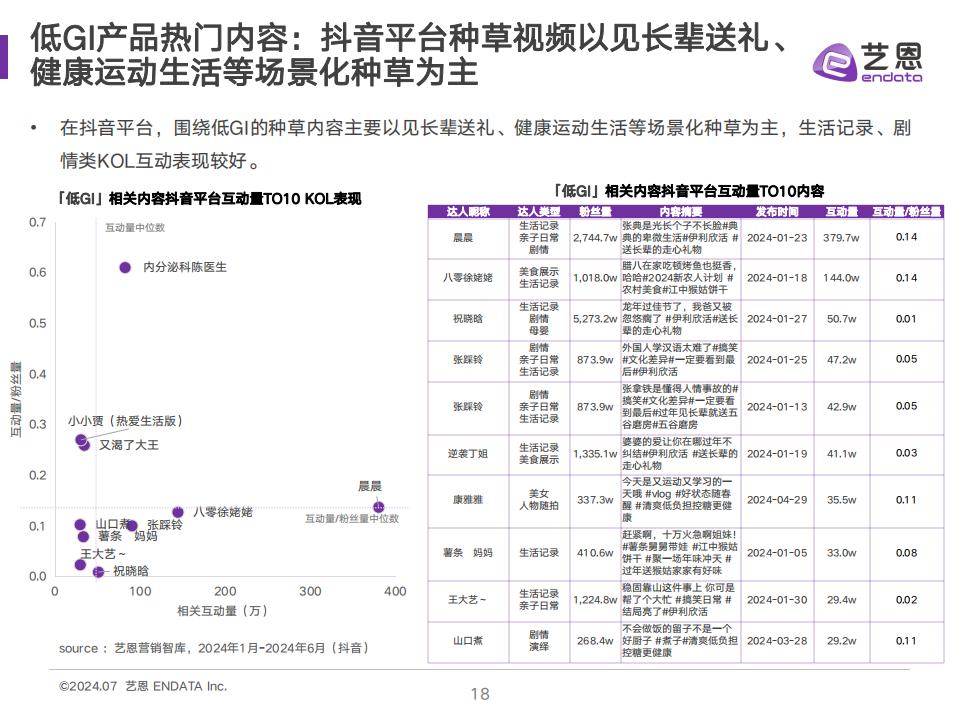Click the 0.02 ratio value for 王大艺~
This screenshot has width=960, height=720.
click(906, 599)
